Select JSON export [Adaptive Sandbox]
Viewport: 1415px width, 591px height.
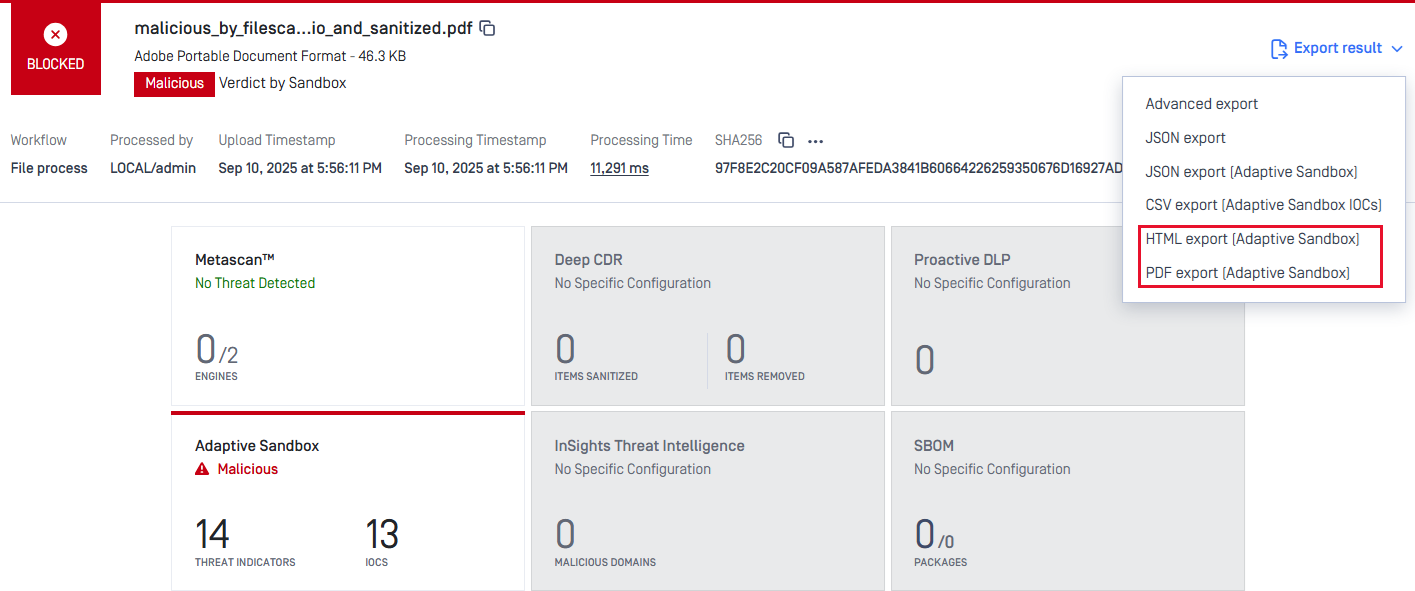1251,172
